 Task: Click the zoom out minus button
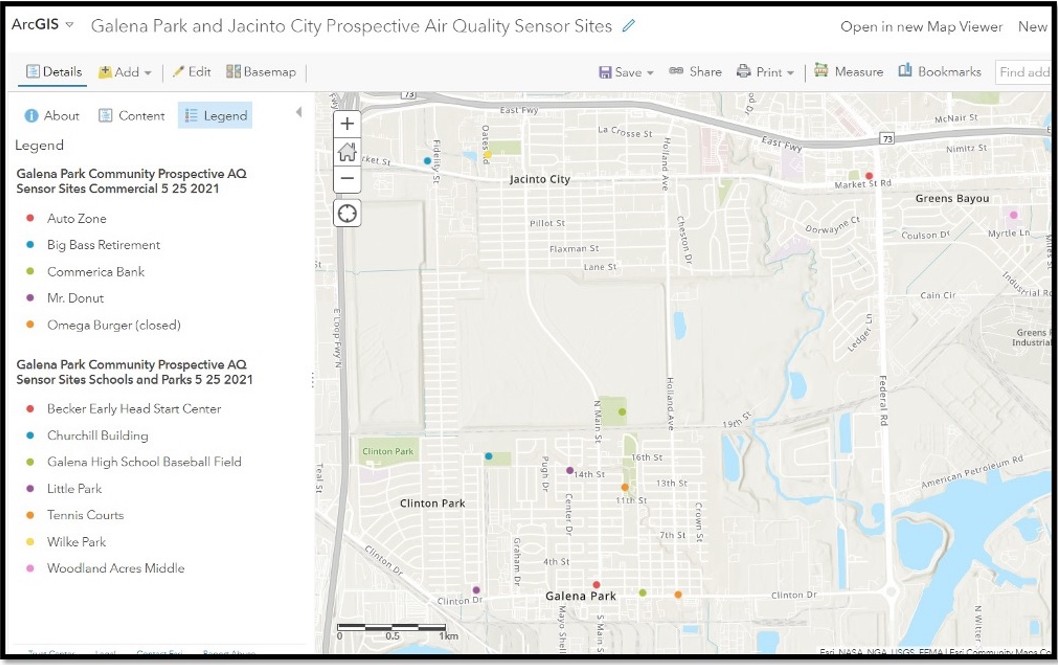[347, 179]
